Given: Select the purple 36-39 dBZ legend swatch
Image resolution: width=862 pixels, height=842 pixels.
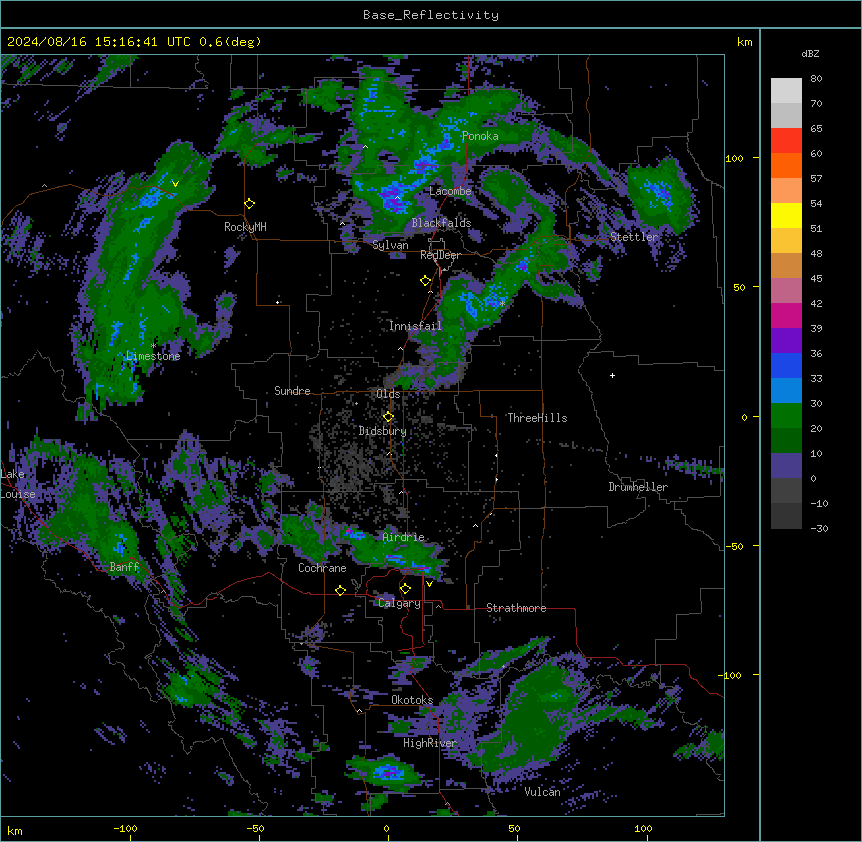Looking at the screenshot, I should [x=786, y=341].
